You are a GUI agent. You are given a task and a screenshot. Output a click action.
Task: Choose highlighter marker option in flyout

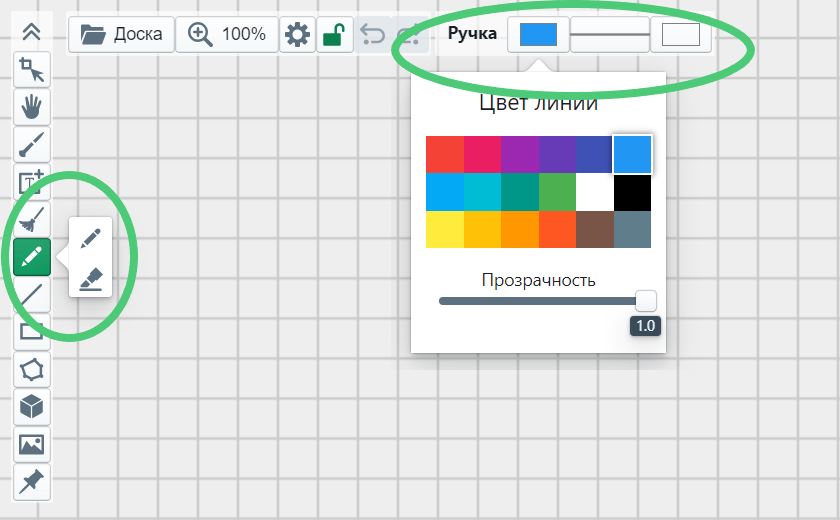[x=91, y=278]
